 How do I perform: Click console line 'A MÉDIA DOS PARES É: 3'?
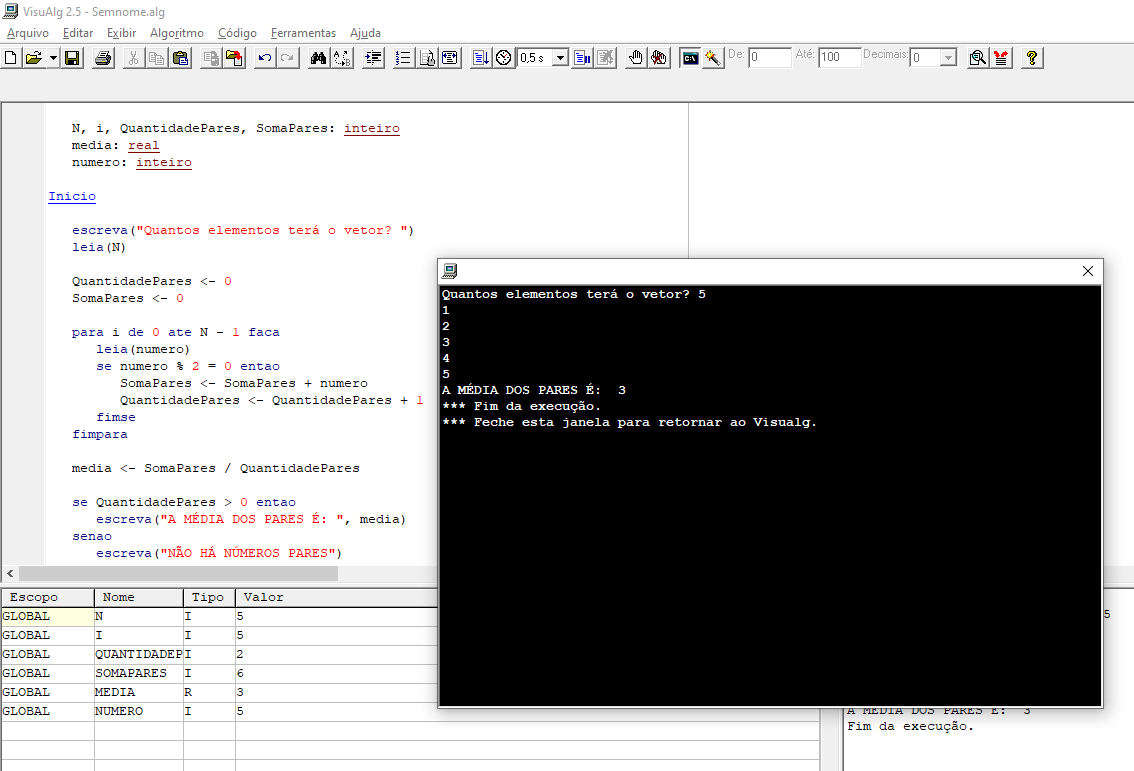(534, 391)
